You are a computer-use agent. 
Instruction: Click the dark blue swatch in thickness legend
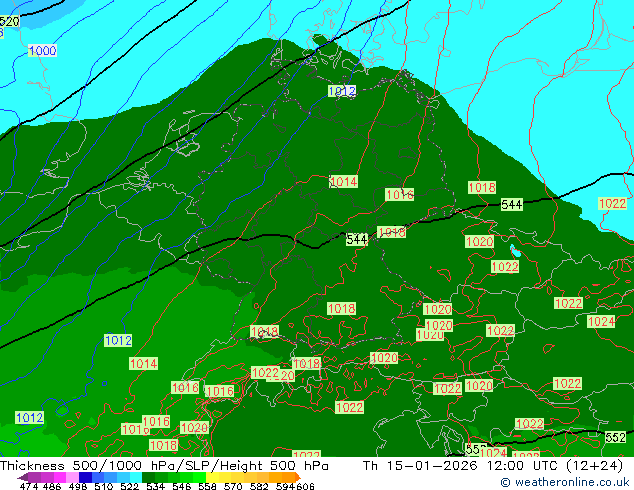(85, 477)
